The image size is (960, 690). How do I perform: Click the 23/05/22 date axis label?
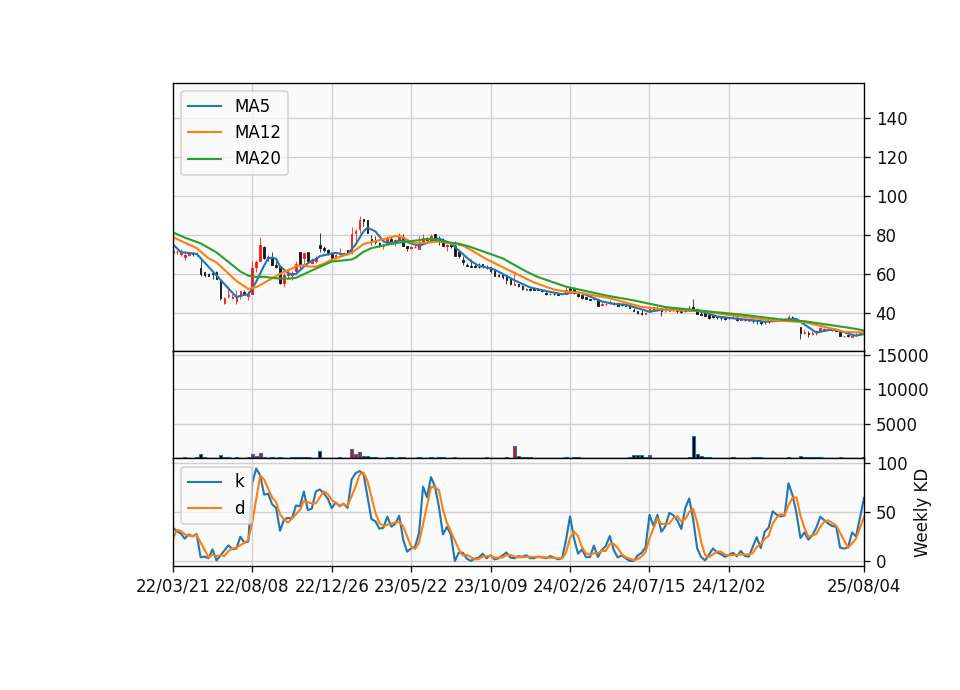coord(411,586)
